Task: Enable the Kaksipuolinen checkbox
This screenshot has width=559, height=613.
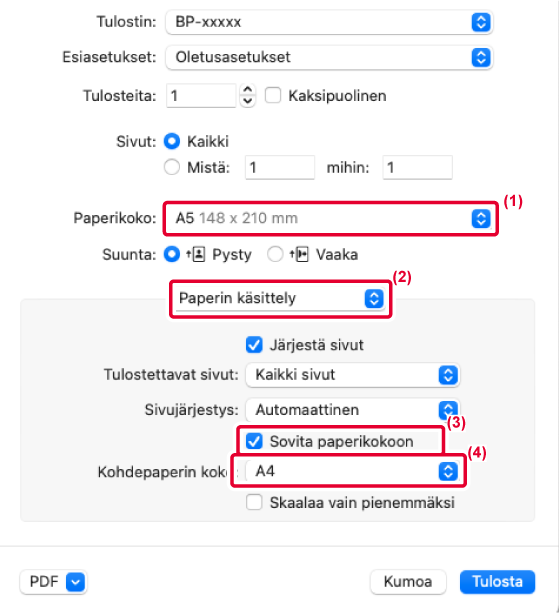Action: coord(273,95)
